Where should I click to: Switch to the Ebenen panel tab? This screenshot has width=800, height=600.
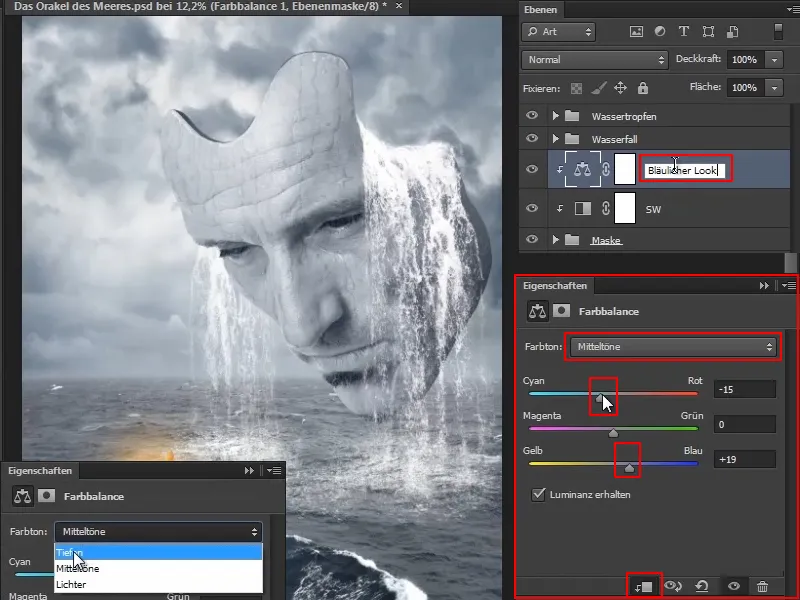[540, 10]
